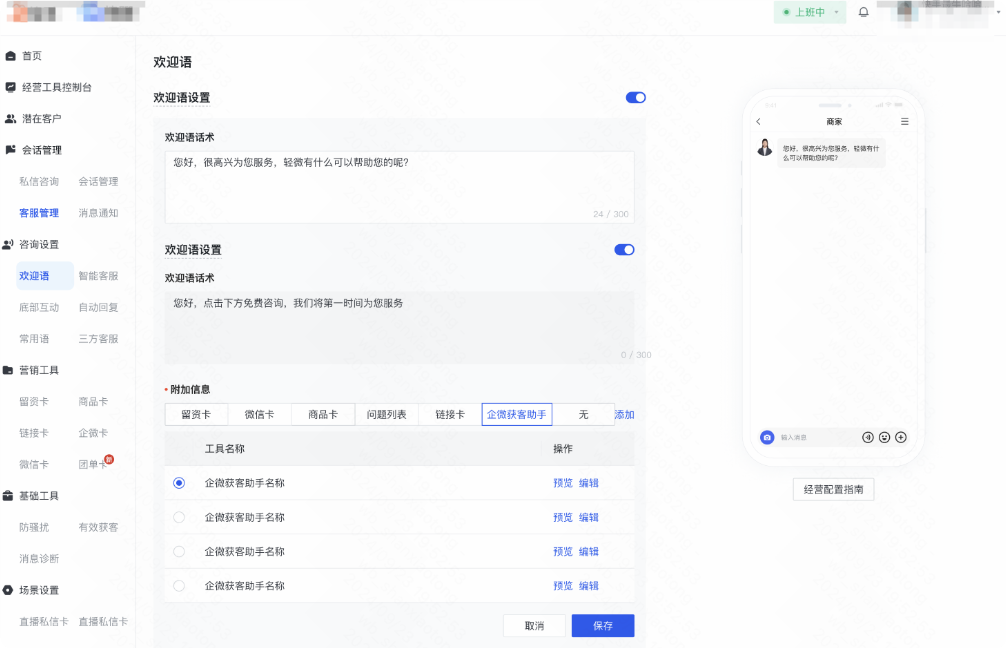Switch to the 问题列表 tab

click(x=386, y=414)
